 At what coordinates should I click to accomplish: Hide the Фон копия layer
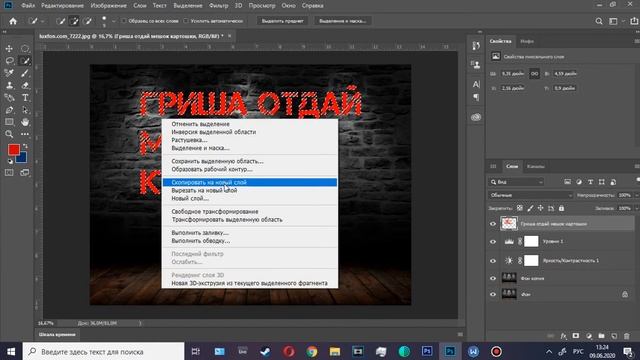pyautogui.click(x=493, y=278)
